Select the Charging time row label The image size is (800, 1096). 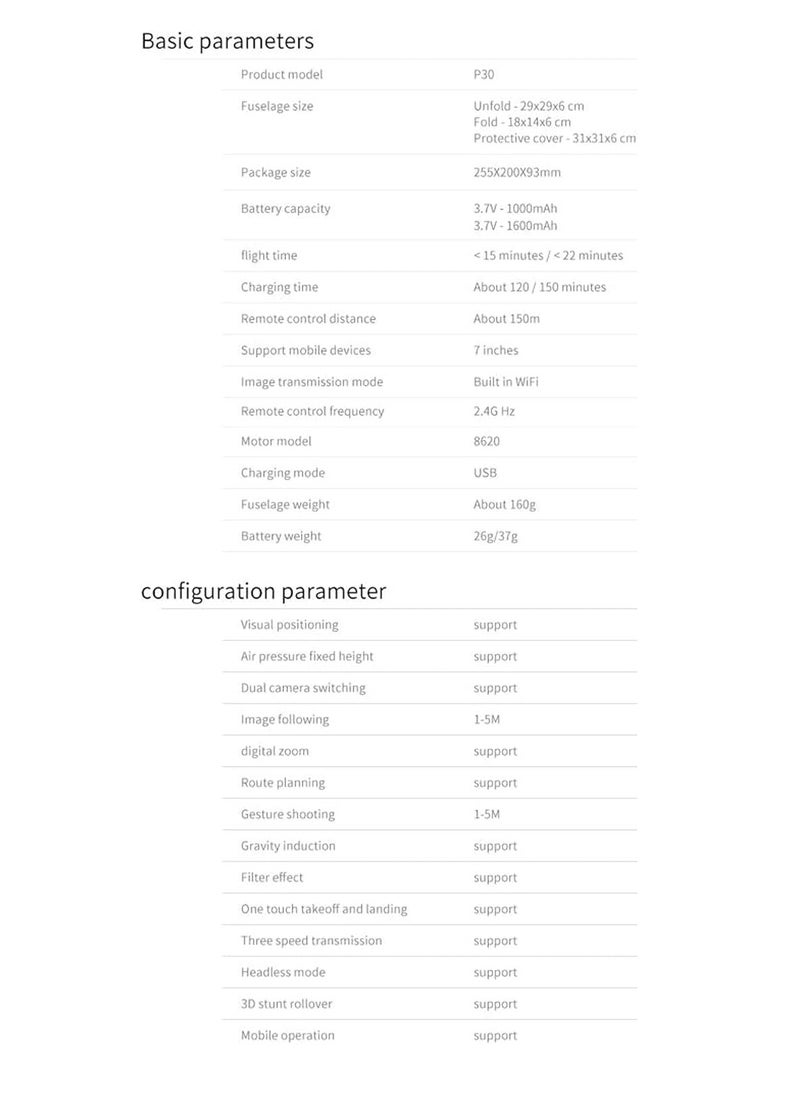click(x=279, y=287)
